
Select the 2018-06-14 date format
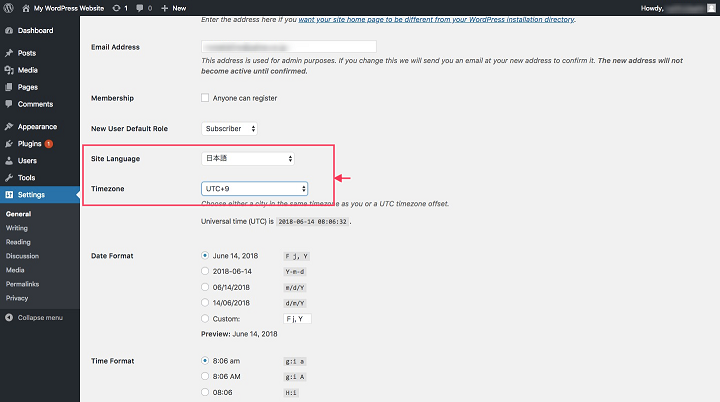point(205,271)
